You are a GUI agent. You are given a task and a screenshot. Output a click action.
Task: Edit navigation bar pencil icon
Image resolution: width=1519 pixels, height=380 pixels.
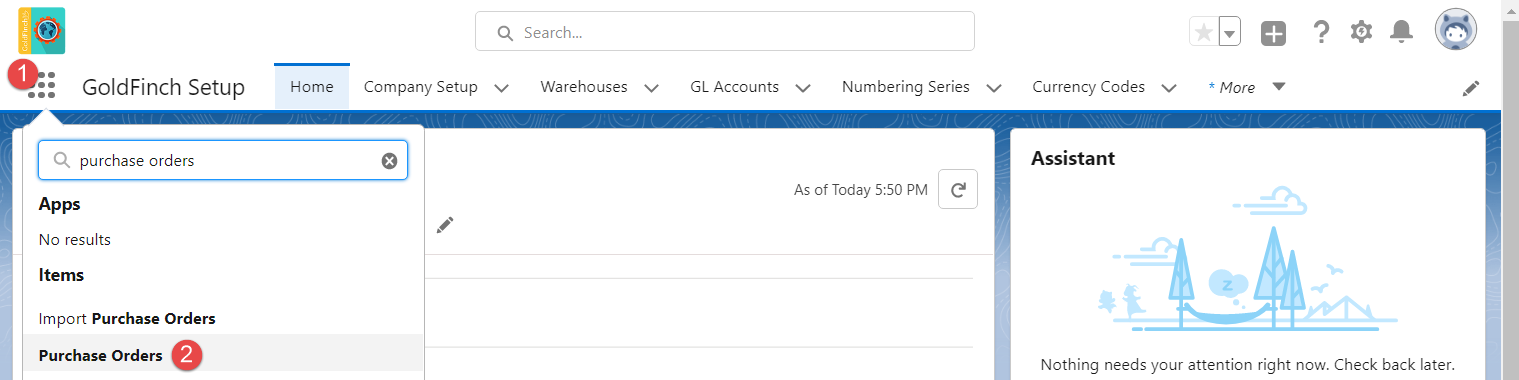[1471, 88]
